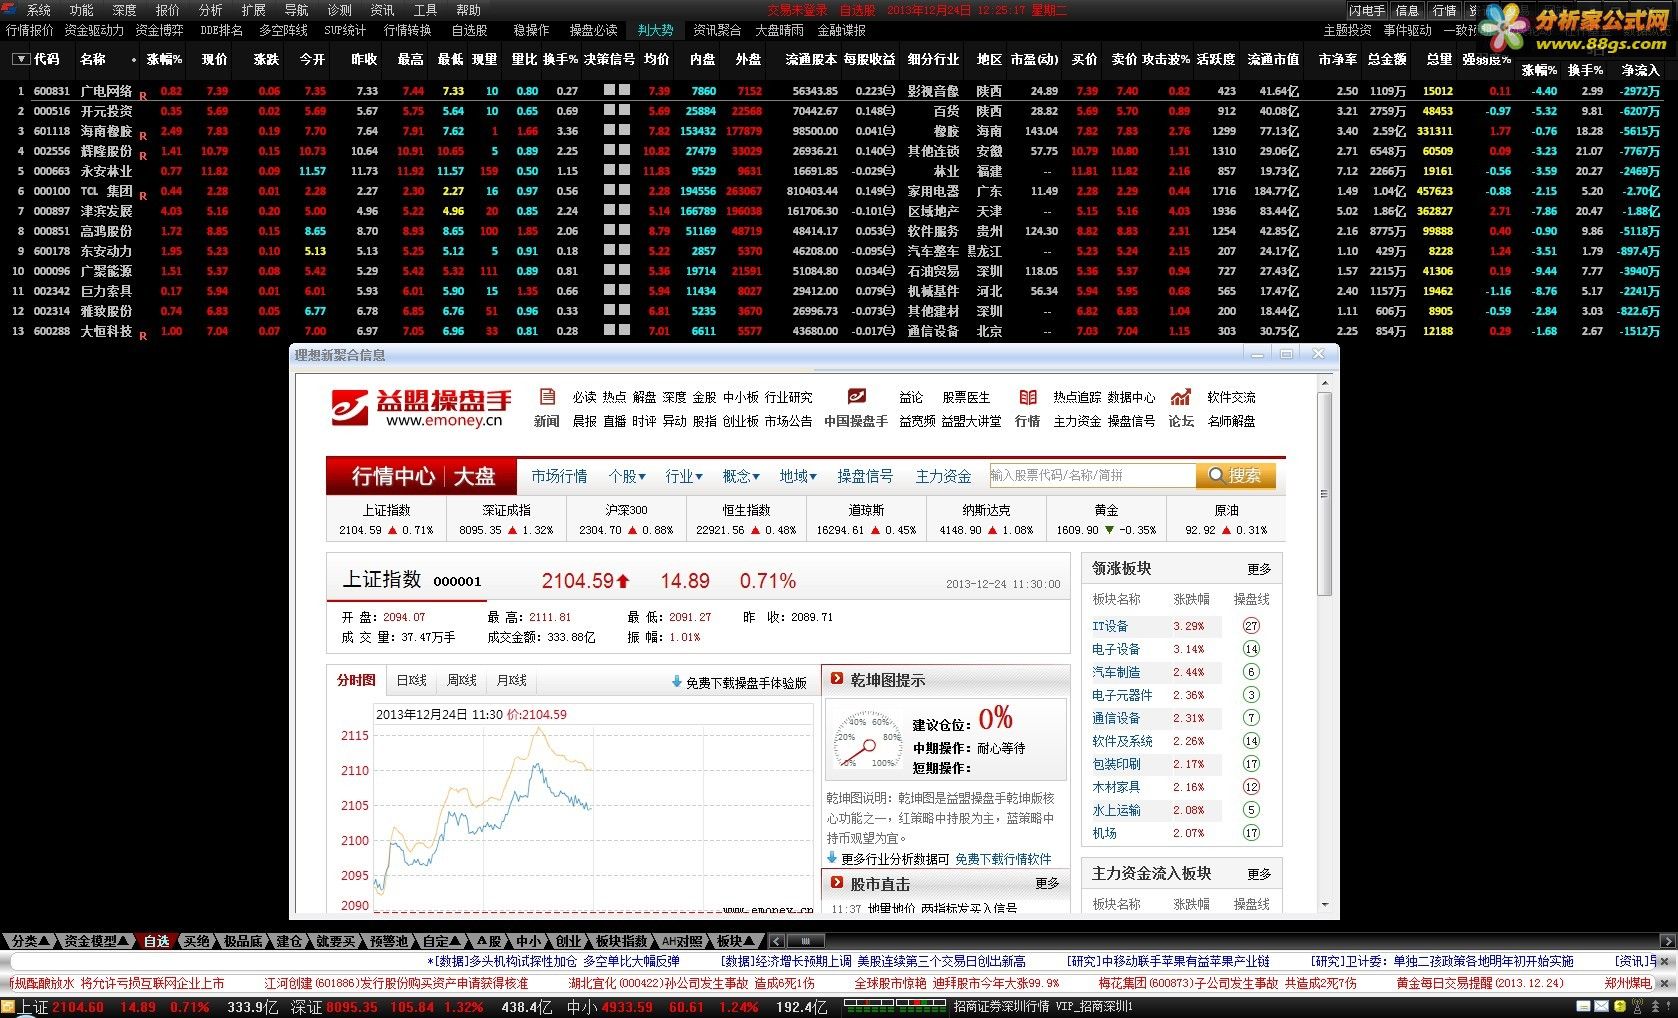The image size is (1678, 1018).
Task: Click the 论坛 chart icon in web header
Action: (1181, 397)
